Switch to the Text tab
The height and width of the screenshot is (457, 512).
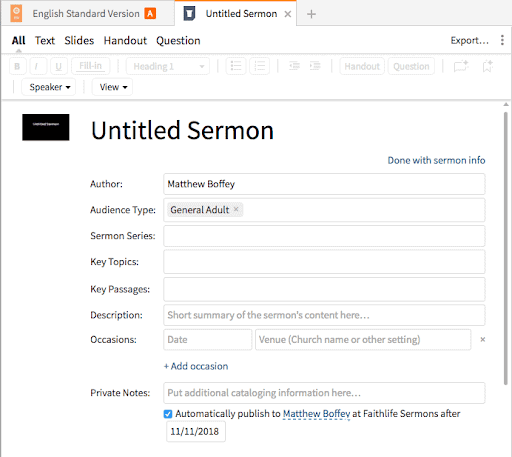coord(45,41)
